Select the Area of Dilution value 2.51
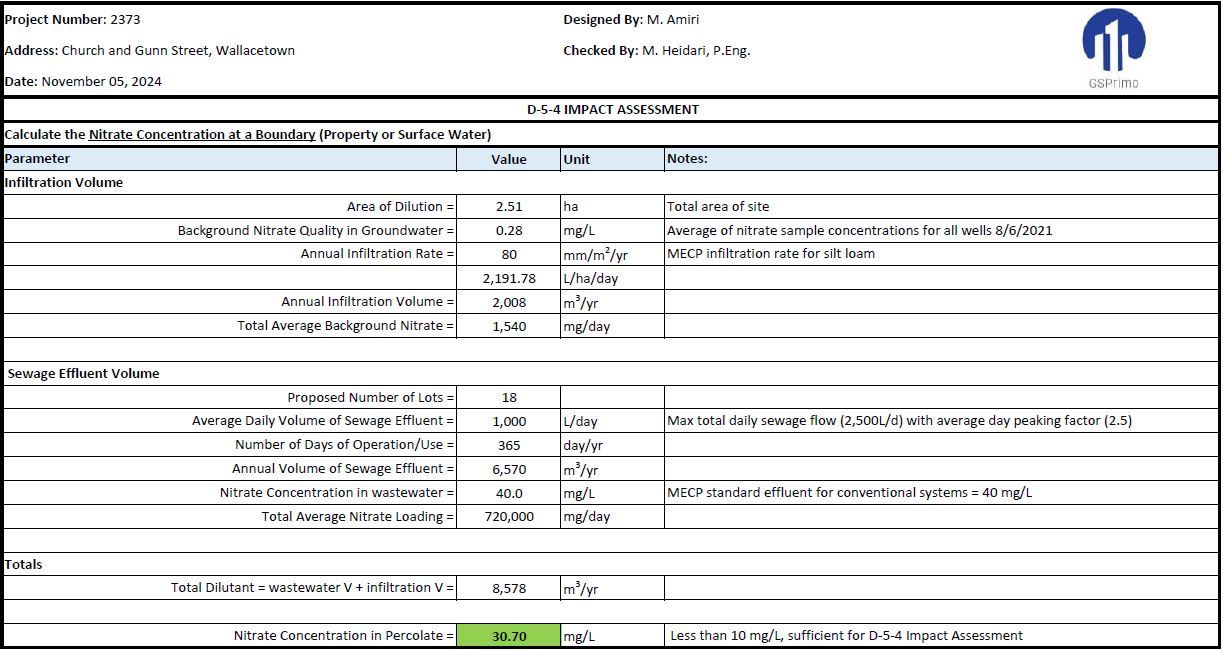 [508, 207]
